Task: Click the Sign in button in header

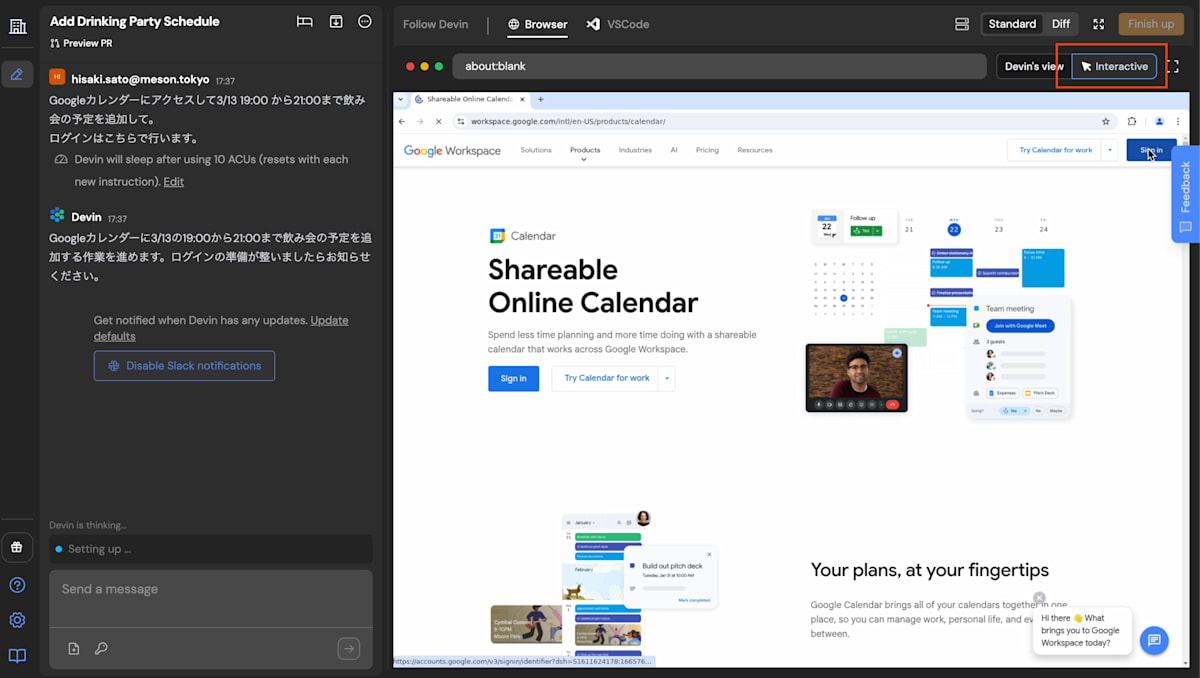Action: coord(1151,150)
